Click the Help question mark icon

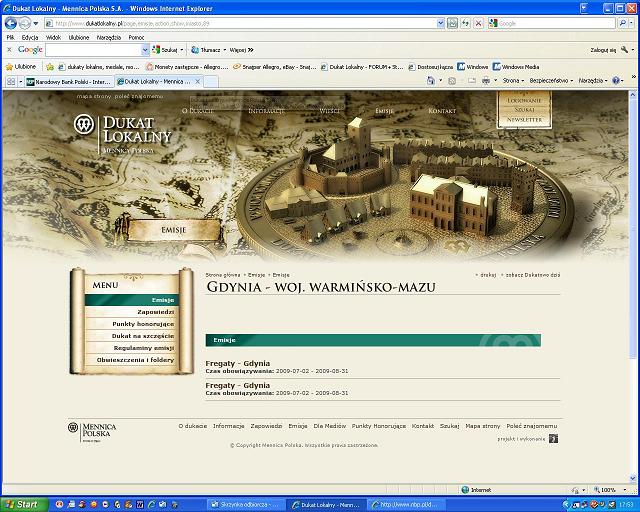[x=616, y=81]
